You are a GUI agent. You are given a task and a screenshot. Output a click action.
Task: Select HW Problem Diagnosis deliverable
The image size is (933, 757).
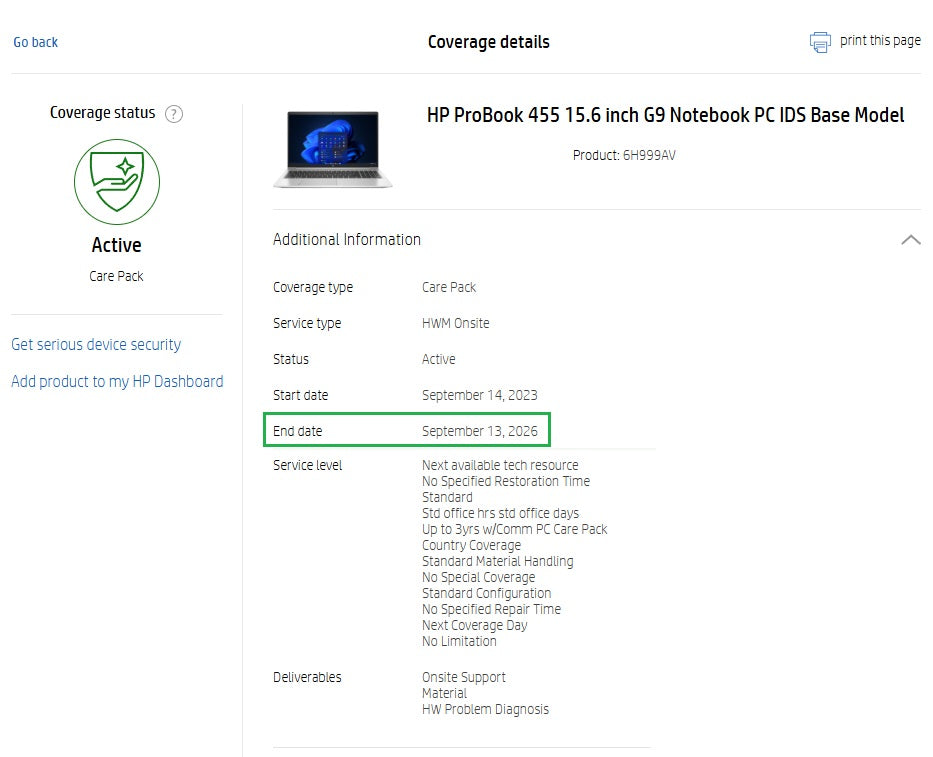click(486, 709)
